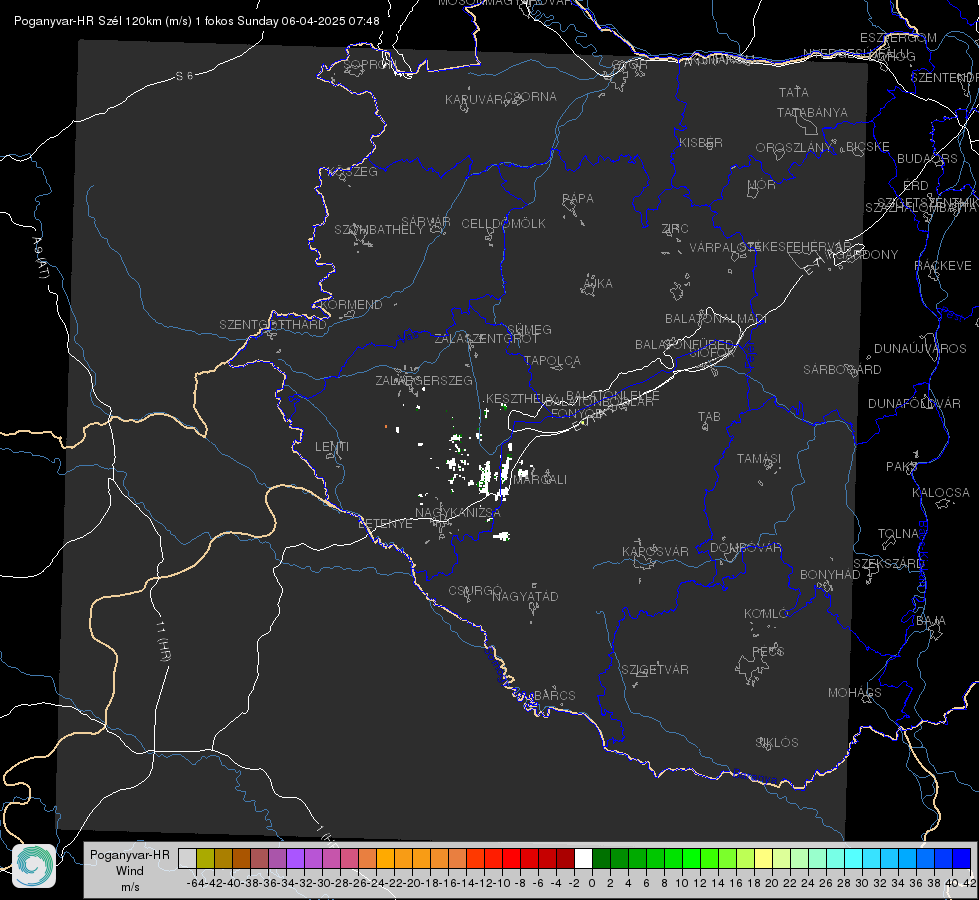Click the KALOCSA town label

coord(941,493)
